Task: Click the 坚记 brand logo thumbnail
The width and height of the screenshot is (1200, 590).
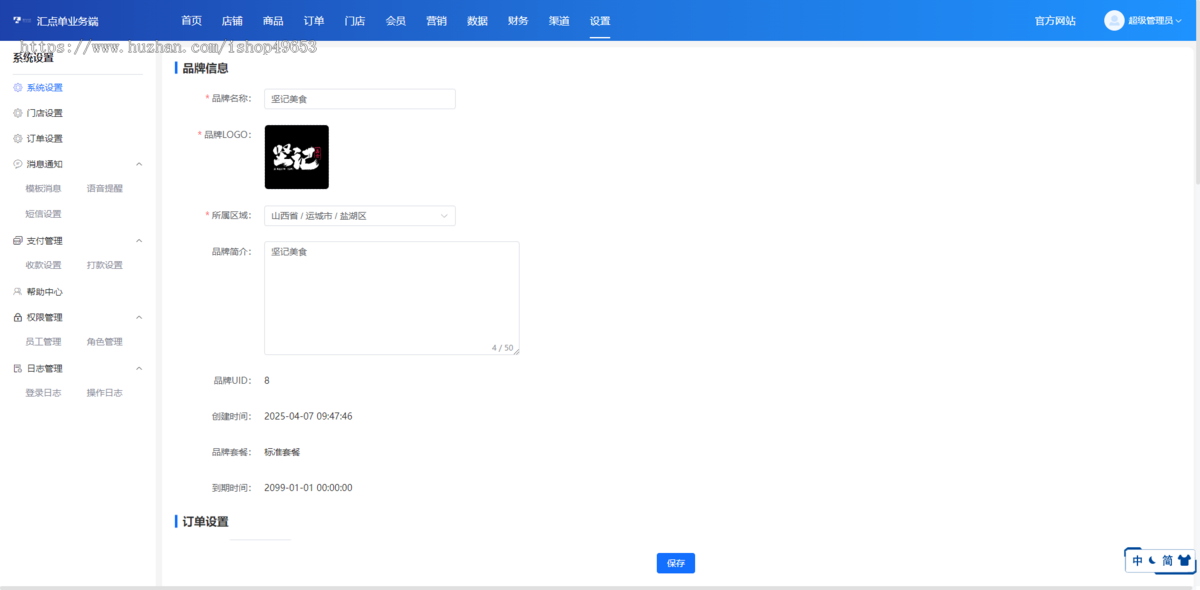Action: 297,157
